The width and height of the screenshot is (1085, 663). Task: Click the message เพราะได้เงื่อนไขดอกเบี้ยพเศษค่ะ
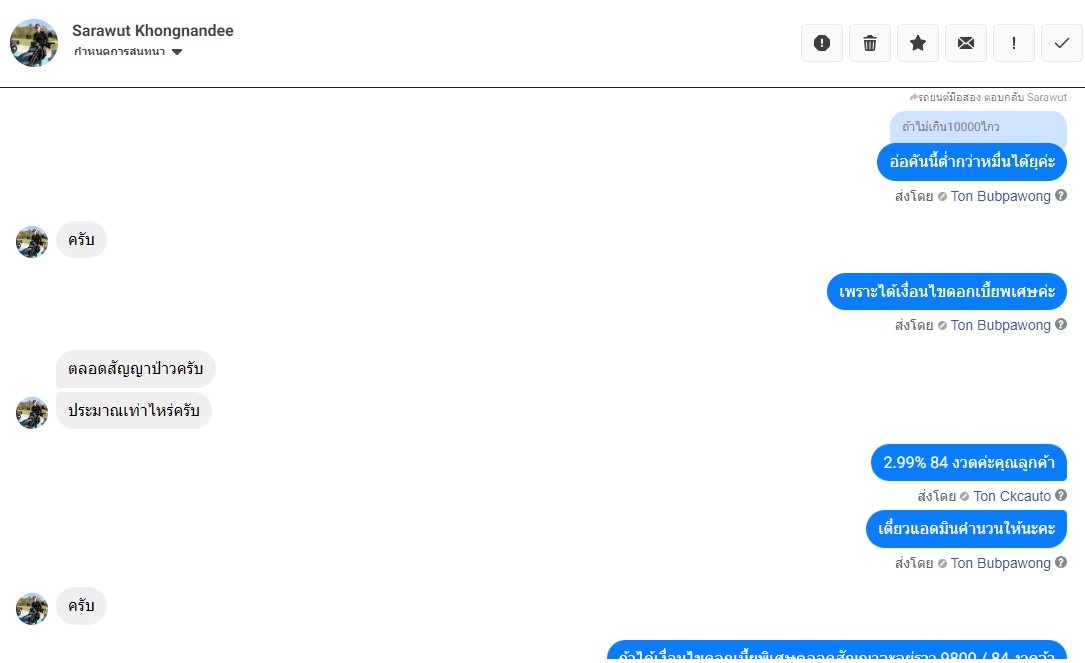pos(947,291)
